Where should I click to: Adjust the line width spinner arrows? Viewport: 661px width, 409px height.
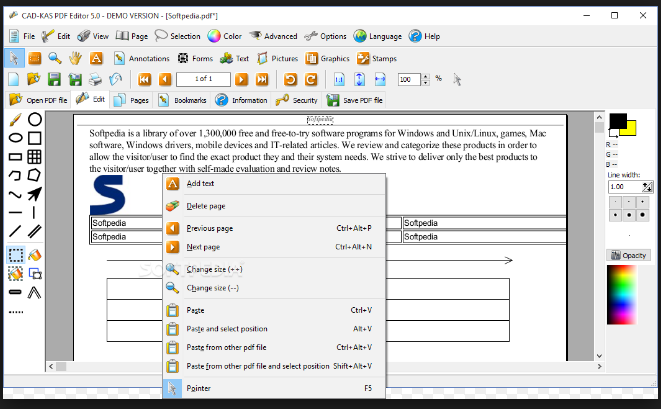648,186
